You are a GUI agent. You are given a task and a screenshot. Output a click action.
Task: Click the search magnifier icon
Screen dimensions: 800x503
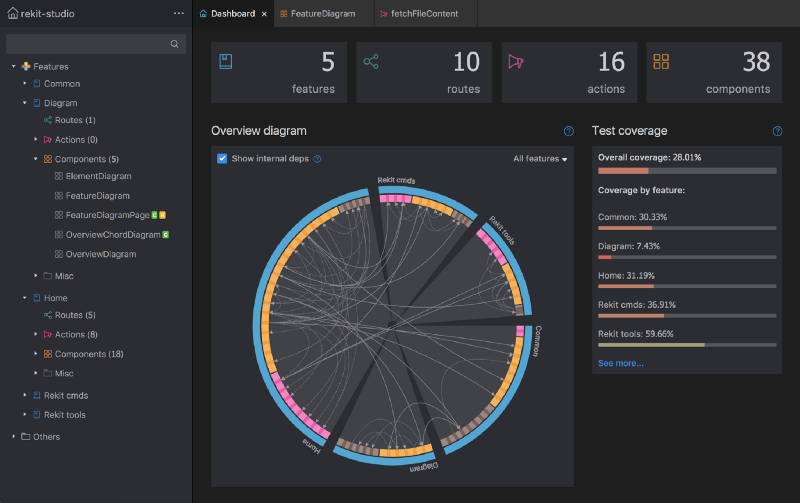tap(174, 44)
